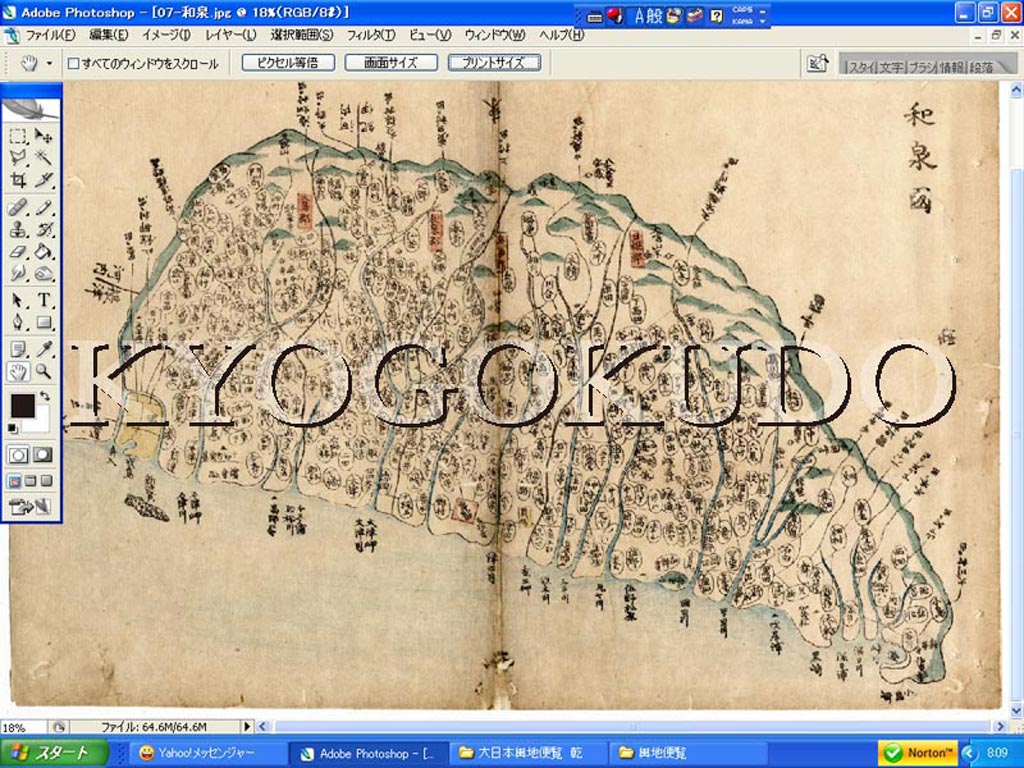Select the Slice tool
This screenshot has height=768, width=1024.
tap(44, 180)
